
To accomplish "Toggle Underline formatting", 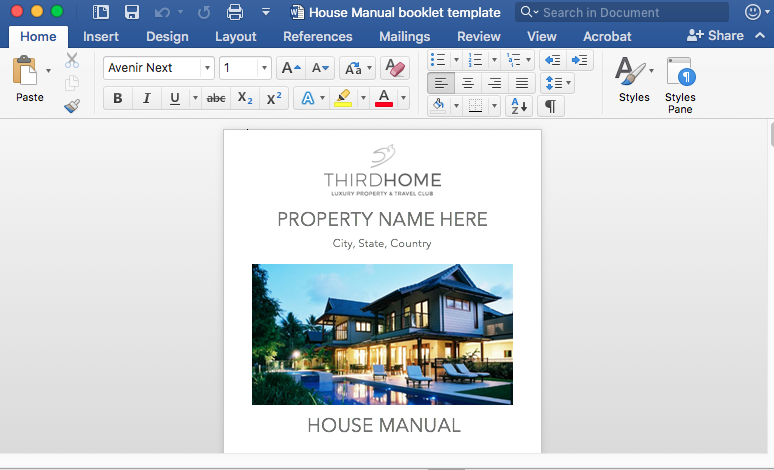I will tap(175, 98).
